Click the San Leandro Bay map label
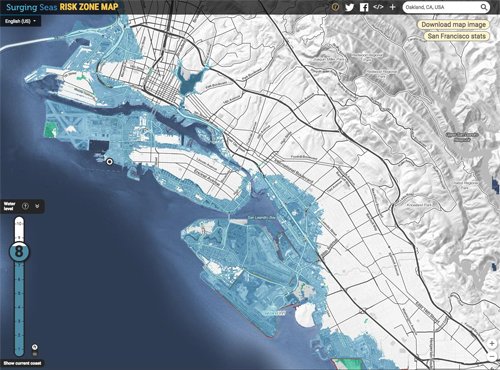The width and height of the screenshot is (500, 370). click(262, 218)
